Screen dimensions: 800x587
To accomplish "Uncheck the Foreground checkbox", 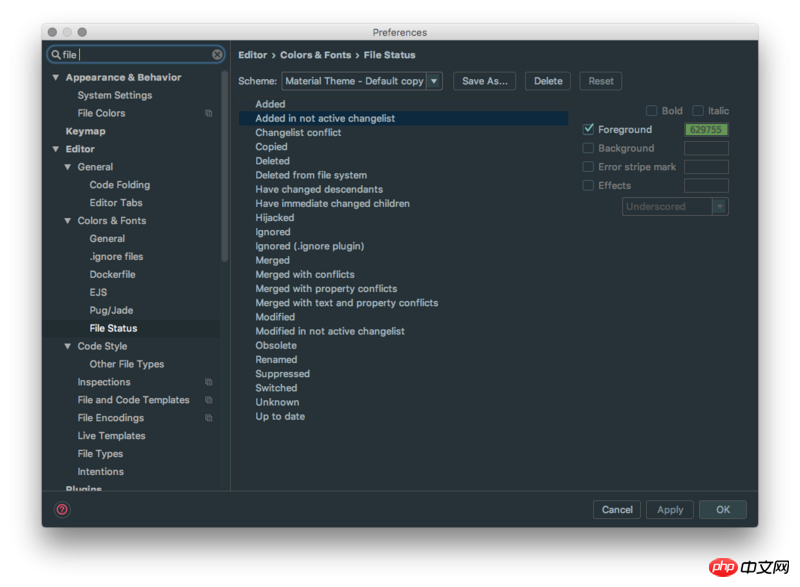I will 588,129.
